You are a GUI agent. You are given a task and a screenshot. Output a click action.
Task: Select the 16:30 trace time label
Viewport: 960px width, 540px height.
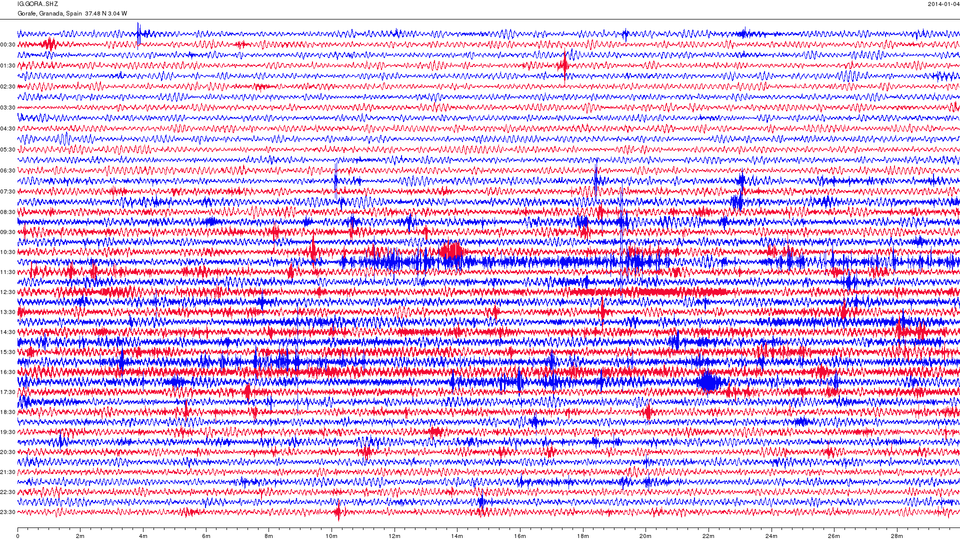click(7, 372)
